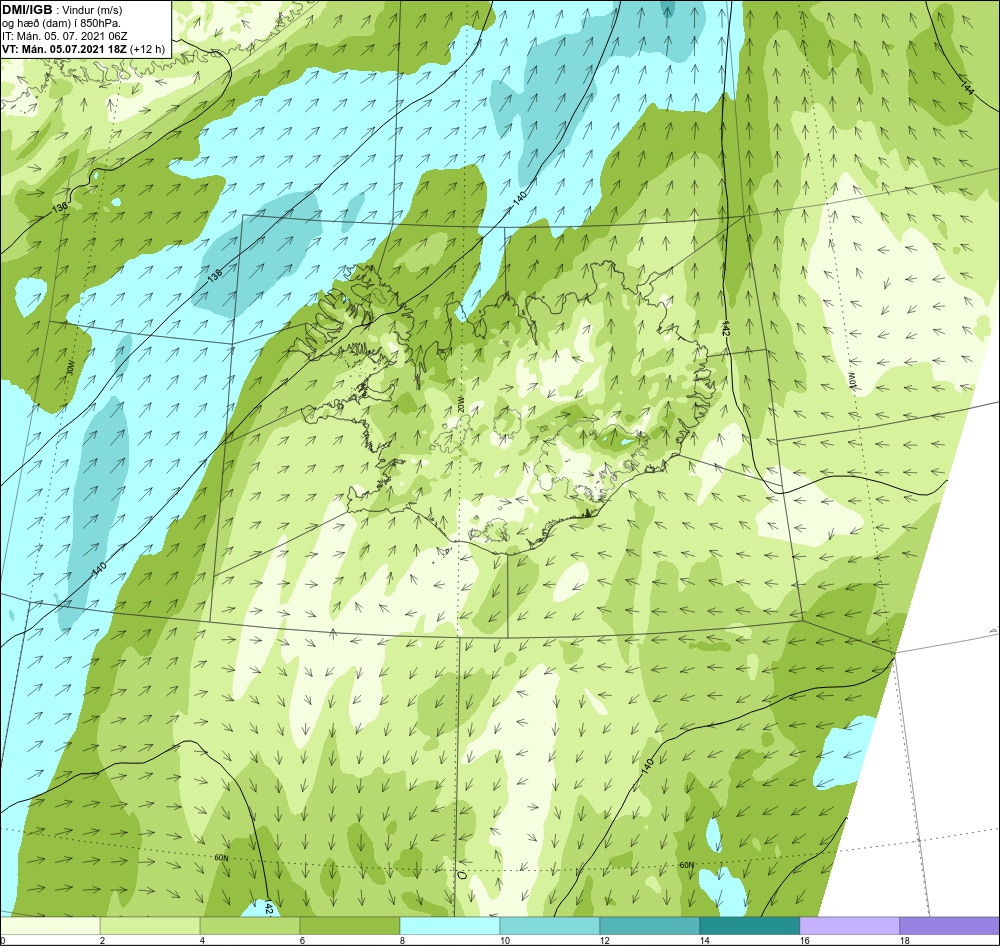Screen dimensions: 1000x946
Task: Pick the 12–14 m/s teal legend swatch
Action: [x=650, y=925]
